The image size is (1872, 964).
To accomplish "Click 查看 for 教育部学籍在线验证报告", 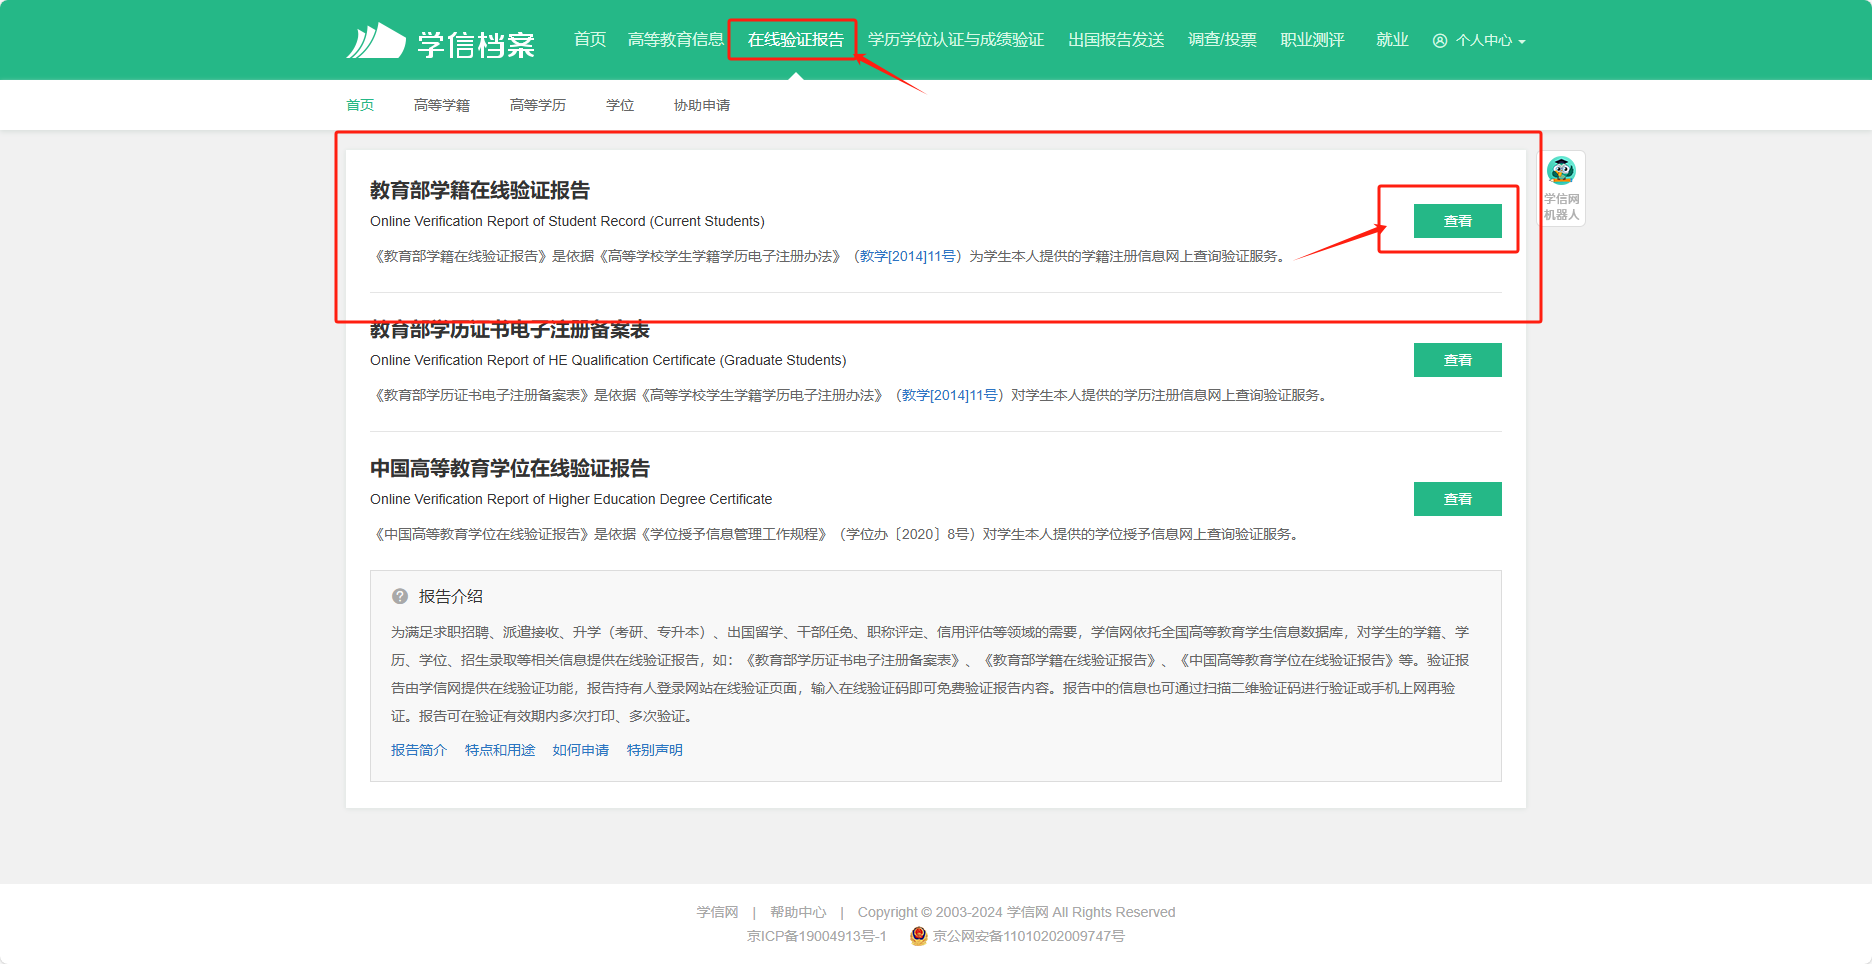I will pyautogui.click(x=1457, y=221).
